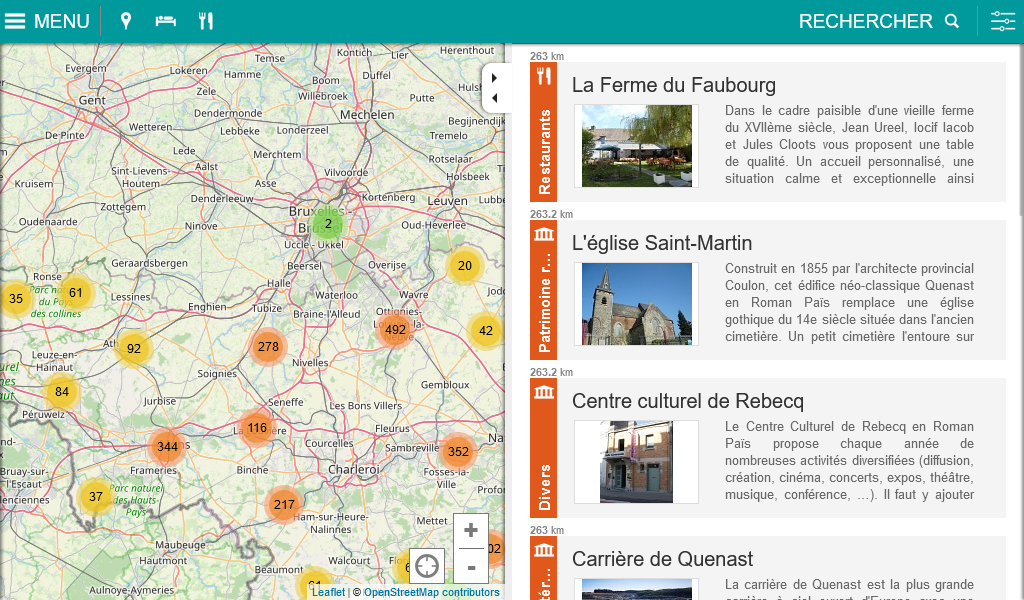
Task: Open the filter sliders settings icon
Action: point(1002,21)
